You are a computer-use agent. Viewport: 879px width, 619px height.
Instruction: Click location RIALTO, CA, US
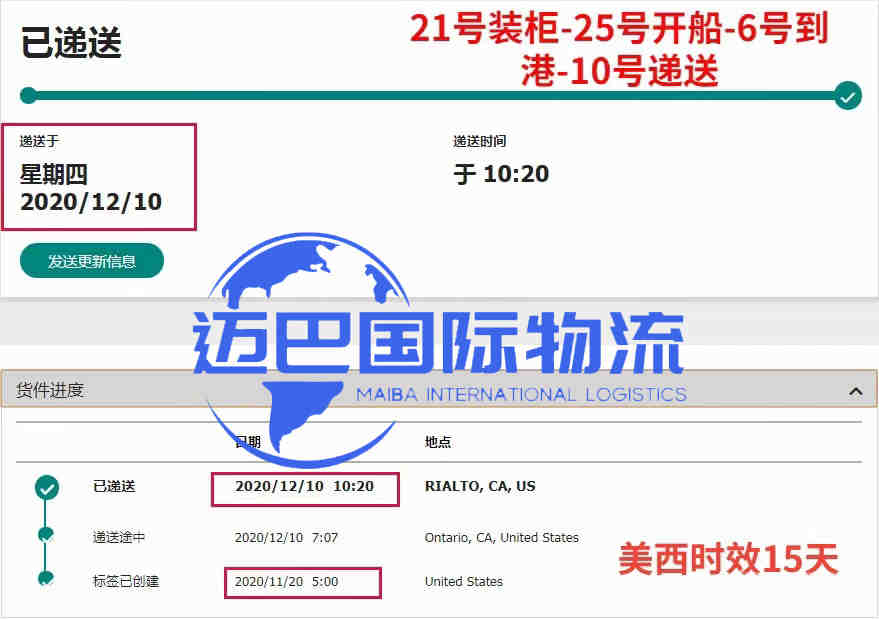click(480, 486)
